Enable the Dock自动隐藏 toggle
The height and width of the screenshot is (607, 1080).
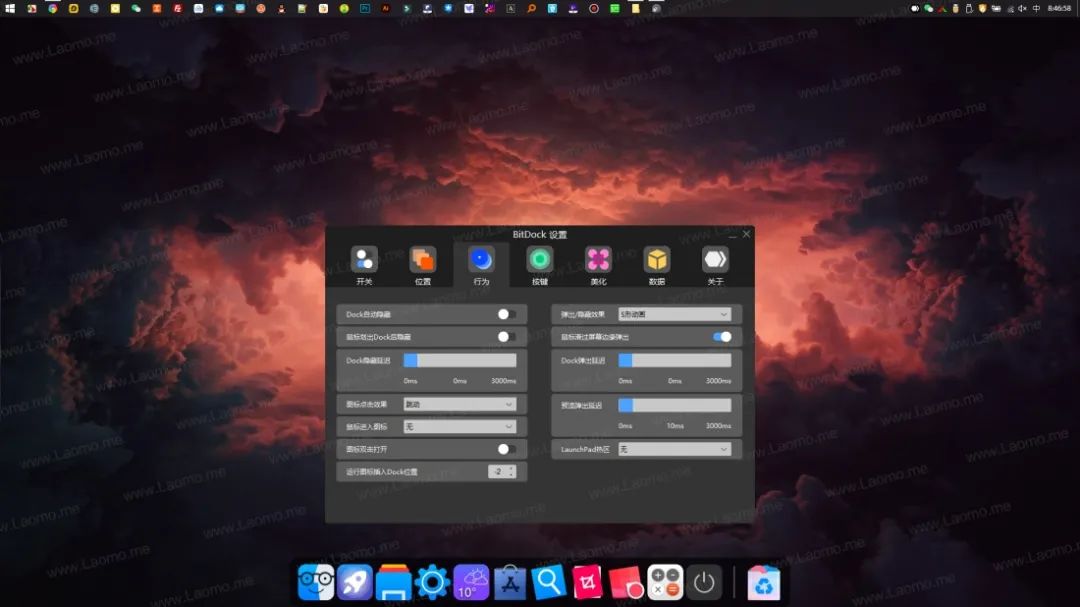tap(506, 314)
